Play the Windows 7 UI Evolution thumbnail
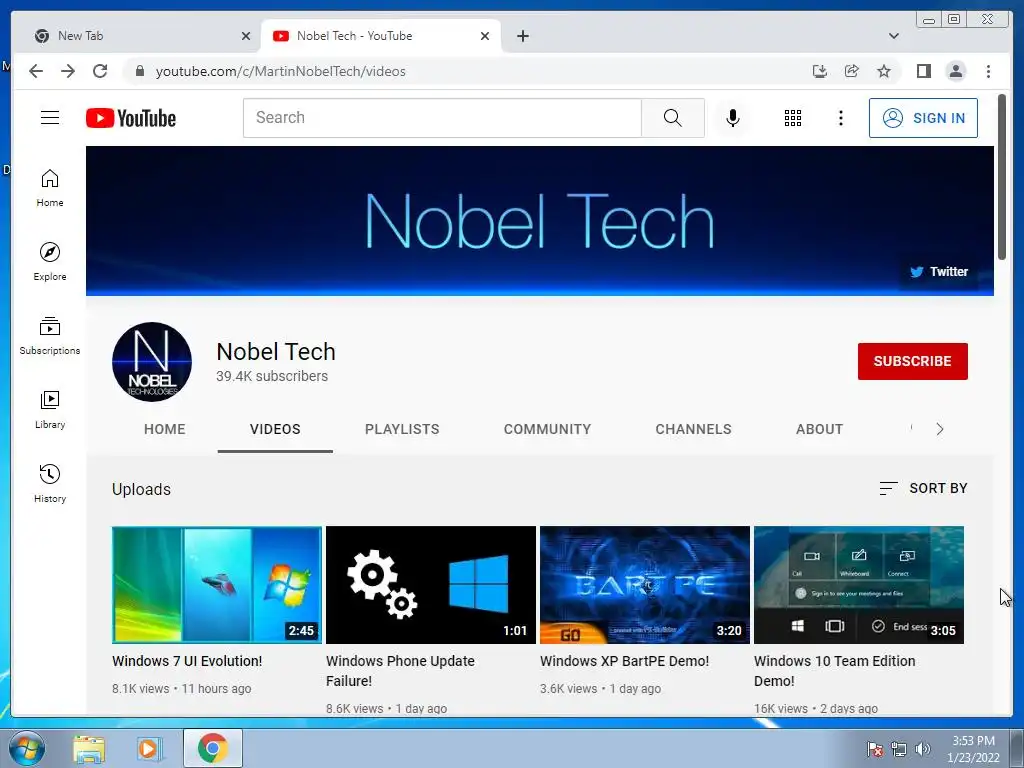 click(217, 585)
